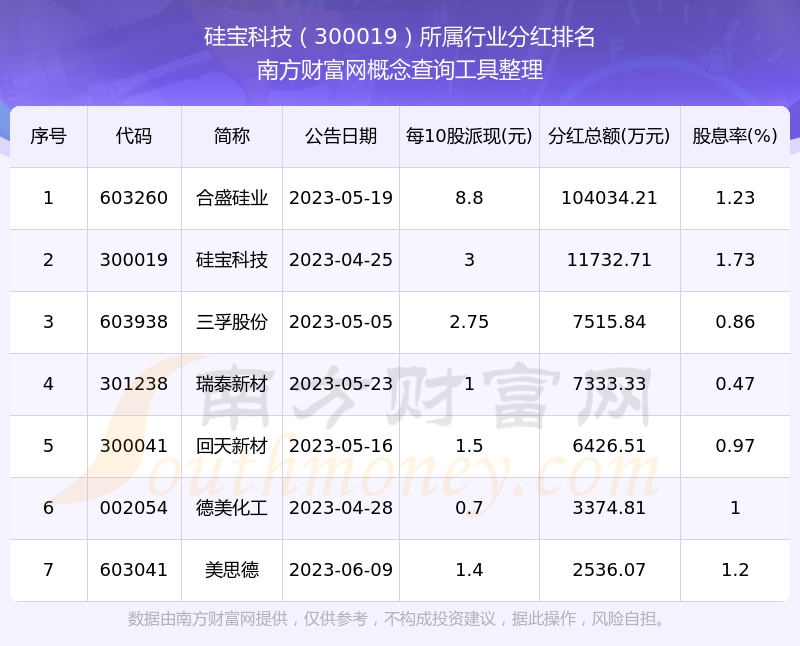
Task: Click the 股息率(%) column header
Action: [x=735, y=136]
